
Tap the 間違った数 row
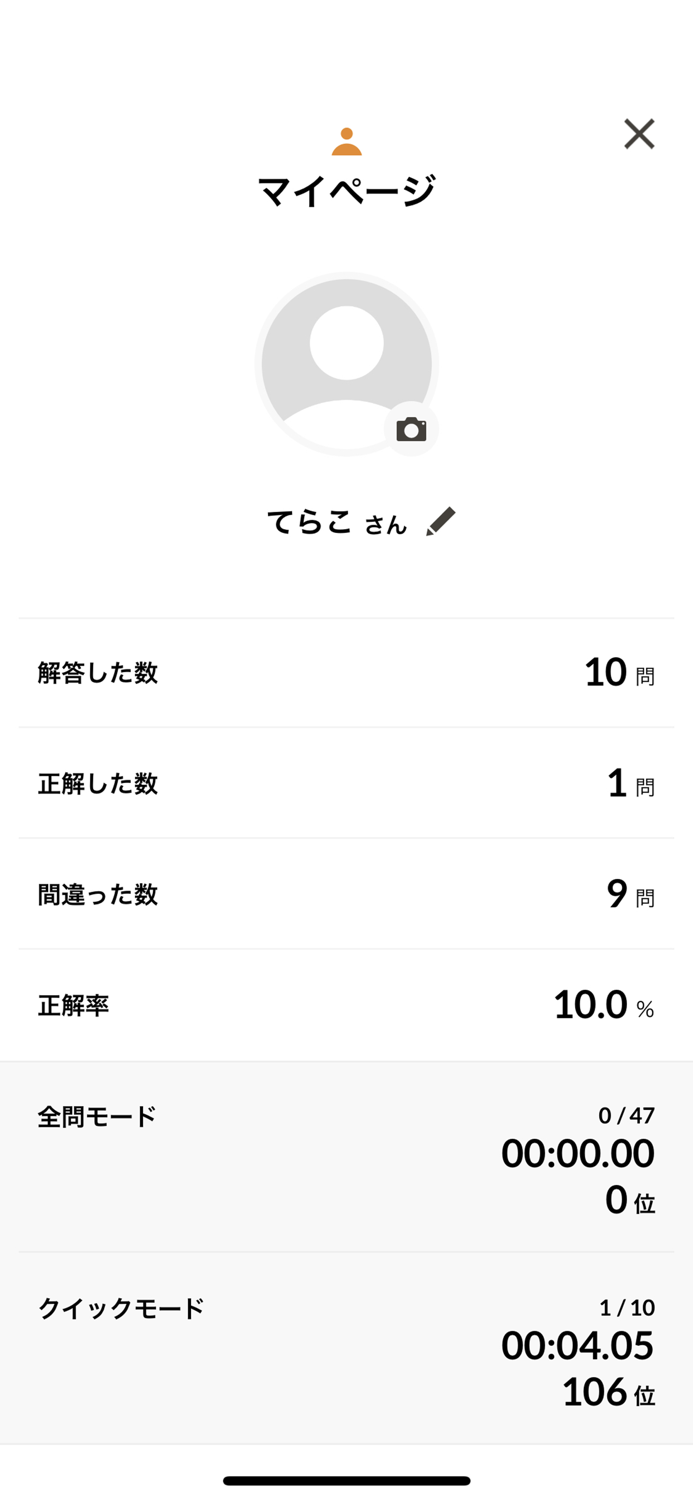(x=347, y=895)
